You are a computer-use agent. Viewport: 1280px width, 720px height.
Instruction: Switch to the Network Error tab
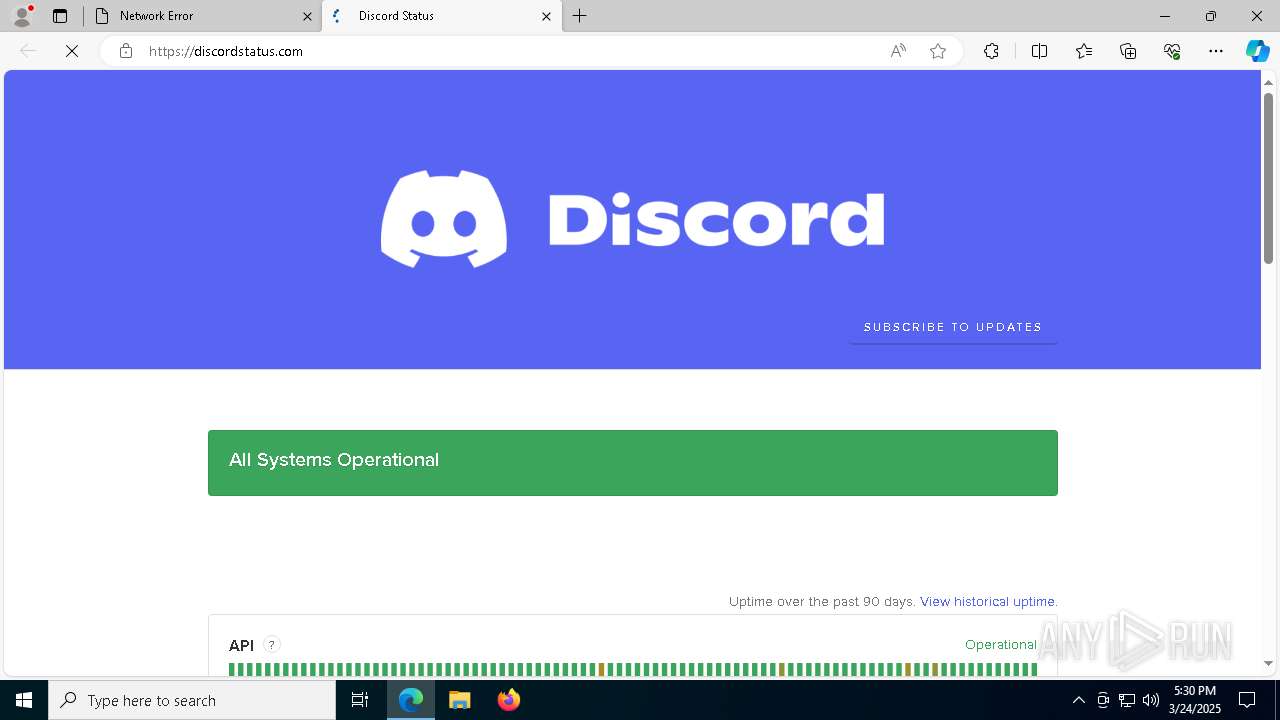[x=202, y=16]
